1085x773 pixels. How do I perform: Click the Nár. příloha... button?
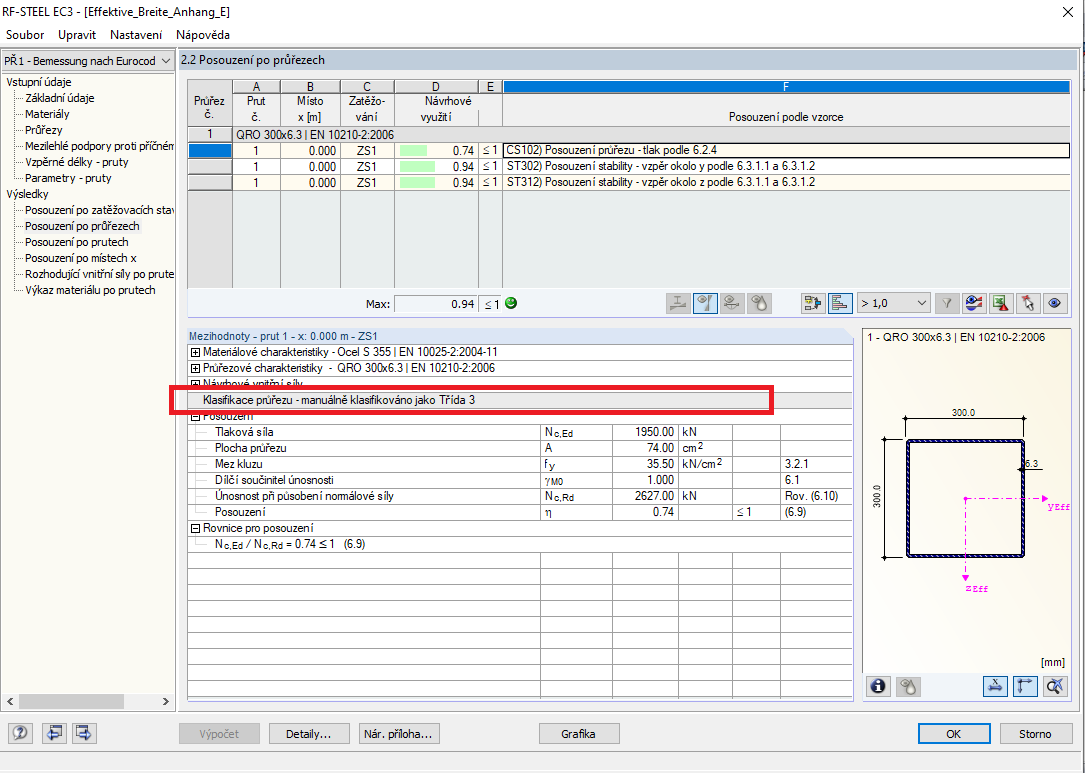[399, 734]
